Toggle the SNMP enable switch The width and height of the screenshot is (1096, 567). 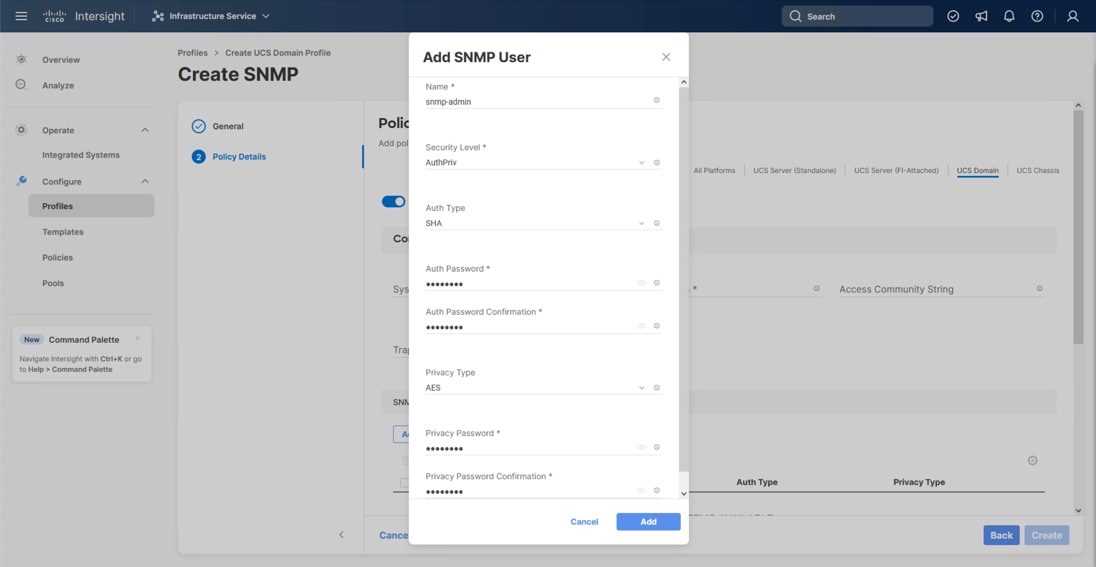pyautogui.click(x=393, y=201)
